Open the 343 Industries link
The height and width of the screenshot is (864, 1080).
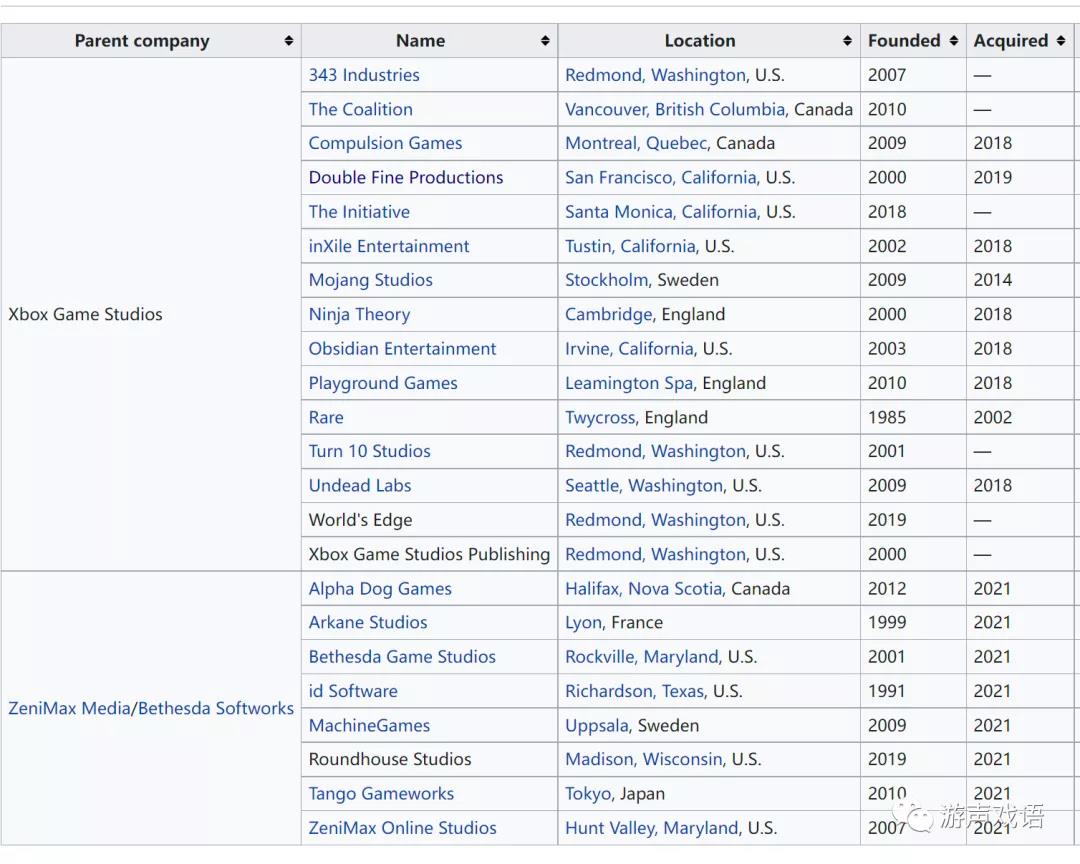(x=364, y=75)
